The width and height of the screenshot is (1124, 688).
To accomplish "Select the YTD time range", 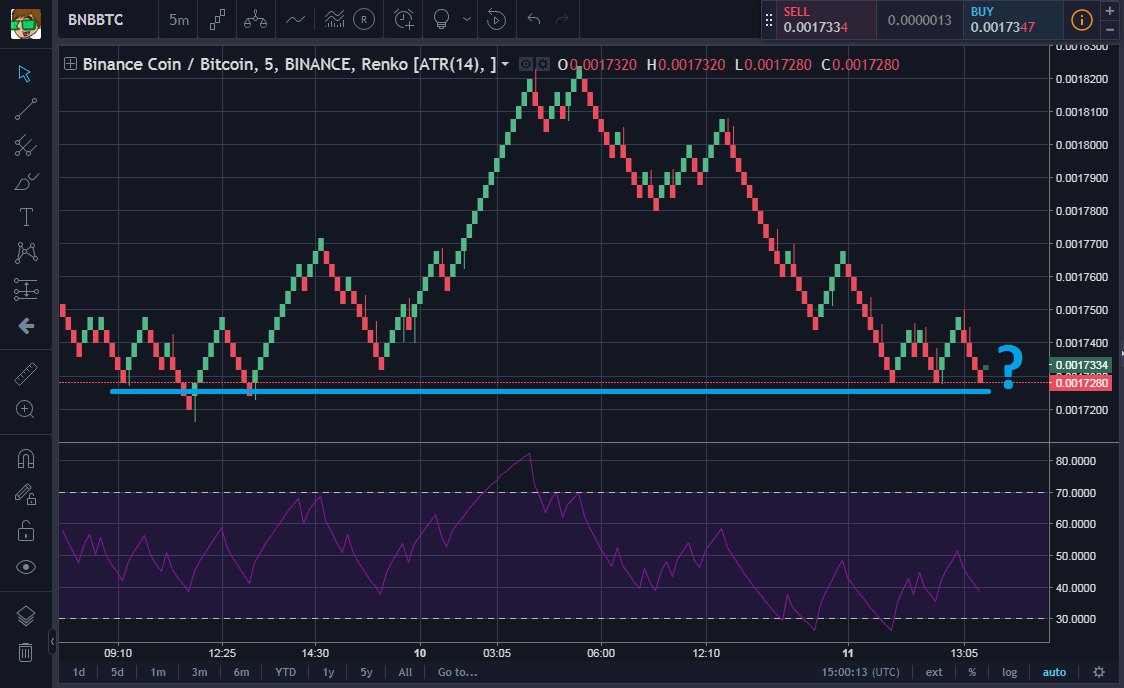I will tap(285, 672).
